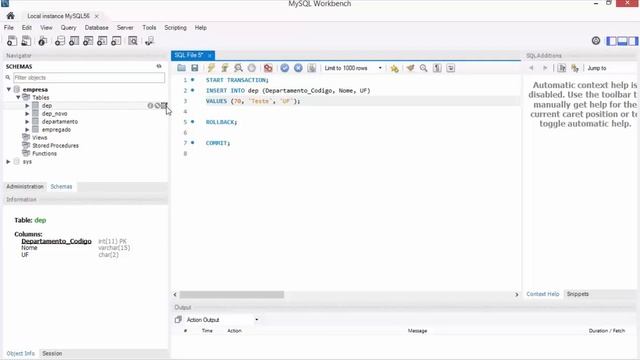Click the open script folder icon in editor toolbar

(x=181, y=68)
